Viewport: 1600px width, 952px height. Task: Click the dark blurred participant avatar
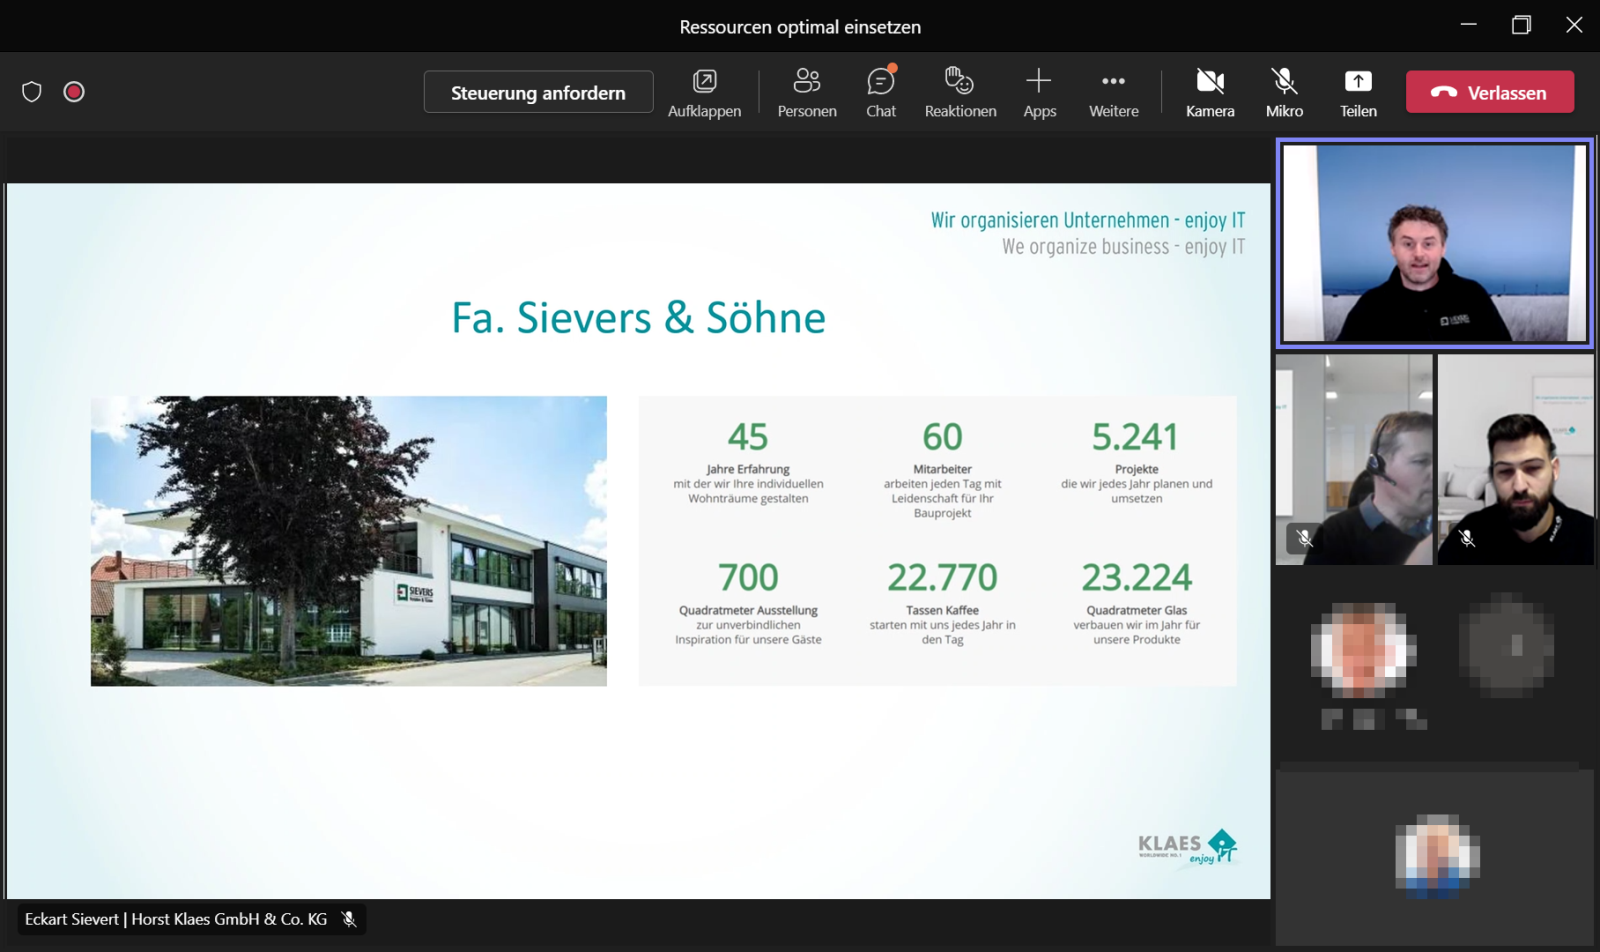point(1506,645)
